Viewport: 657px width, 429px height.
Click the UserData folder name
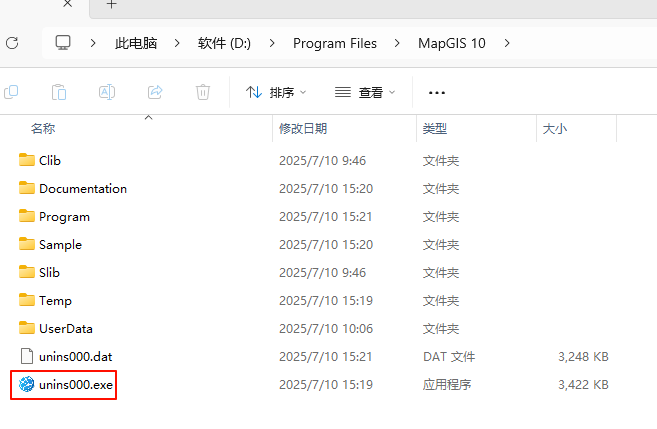point(66,329)
